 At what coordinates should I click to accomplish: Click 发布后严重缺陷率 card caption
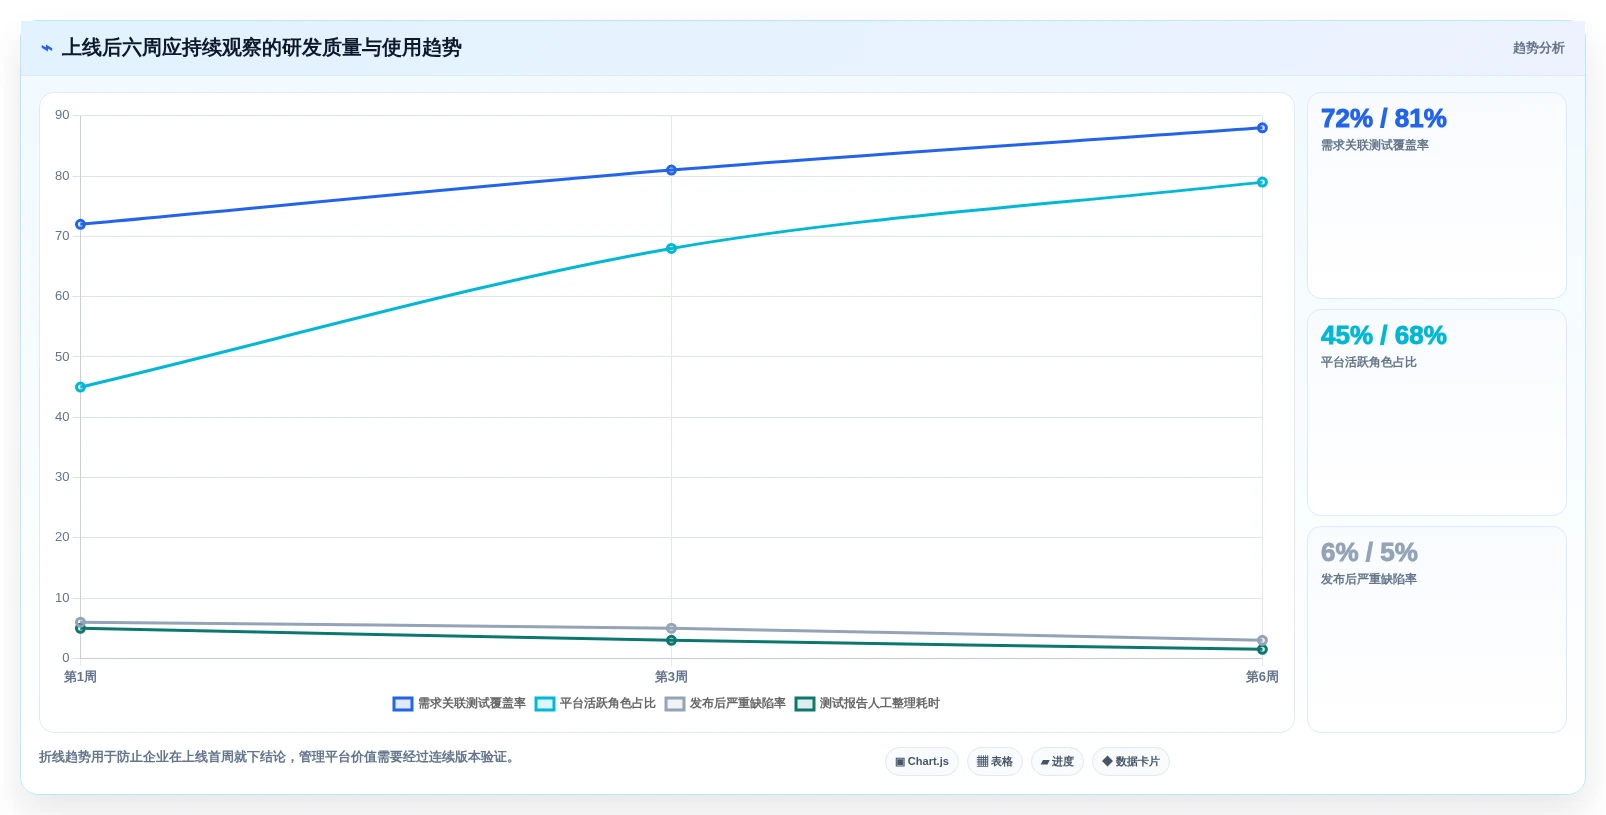(x=1369, y=579)
